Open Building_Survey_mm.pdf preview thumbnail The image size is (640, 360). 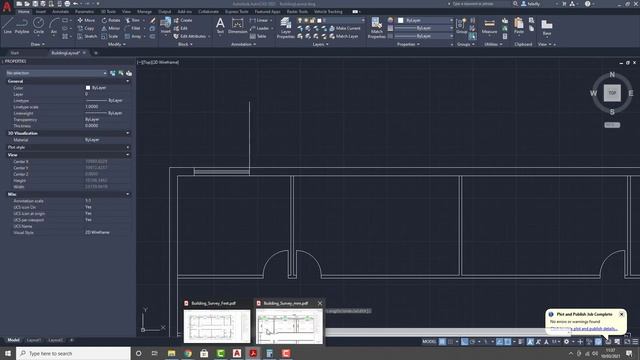289,326
